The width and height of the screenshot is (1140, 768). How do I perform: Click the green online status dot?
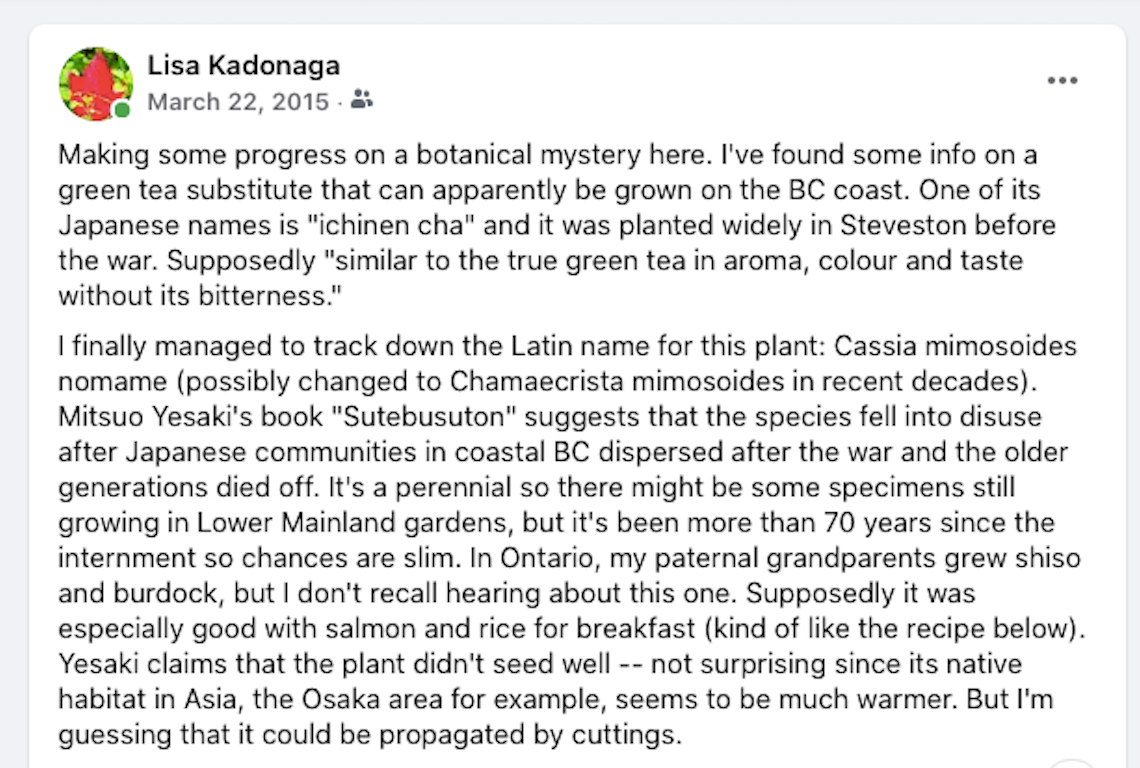pyautogui.click(x=122, y=109)
